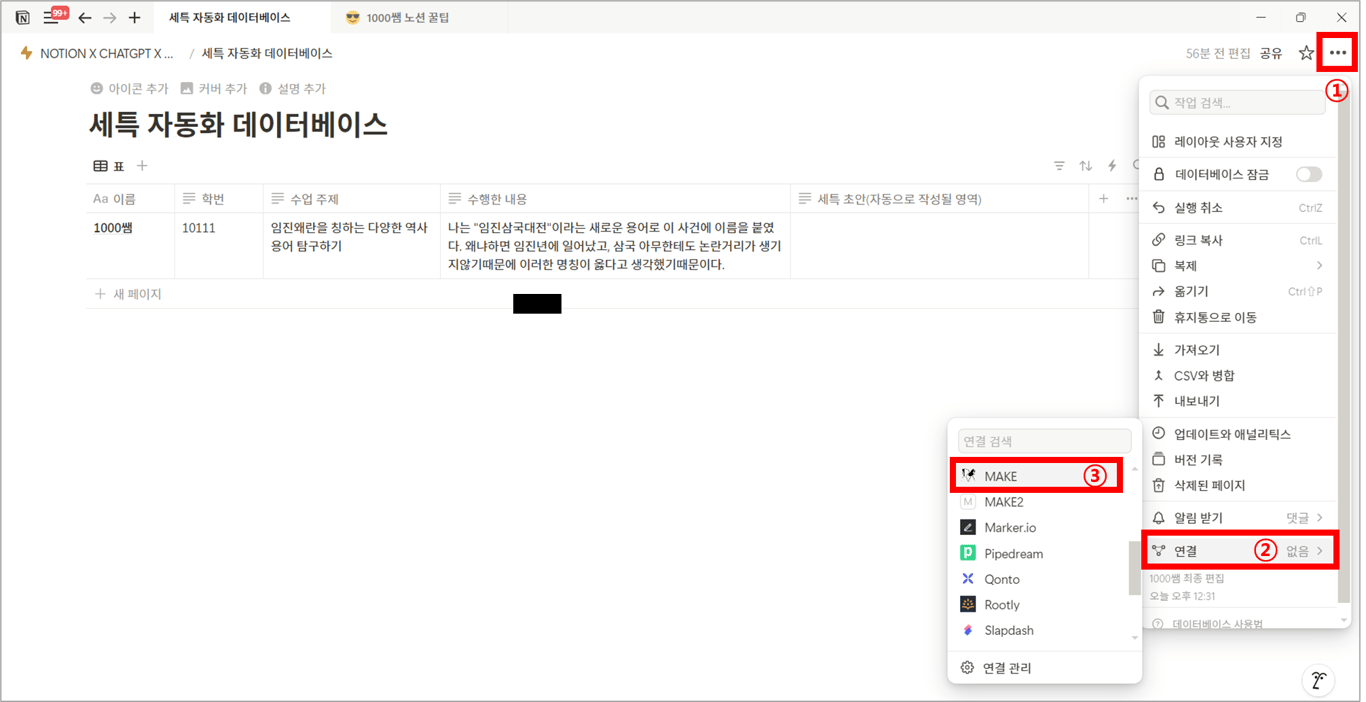1366x702 pixels.
Task: Open the floating help button at bottom right
Action: [1319, 681]
